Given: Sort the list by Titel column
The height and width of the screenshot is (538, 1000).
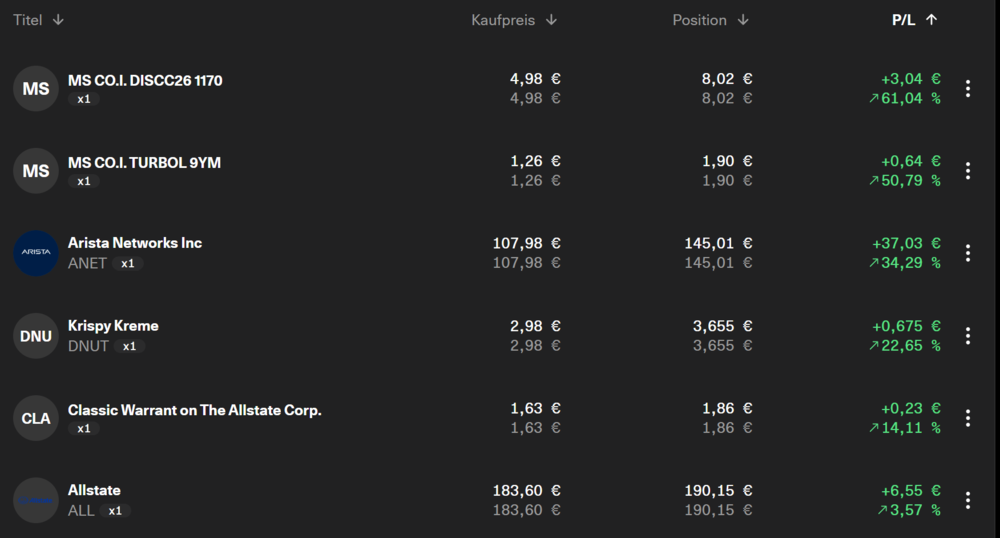Looking at the screenshot, I should pos(38,20).
